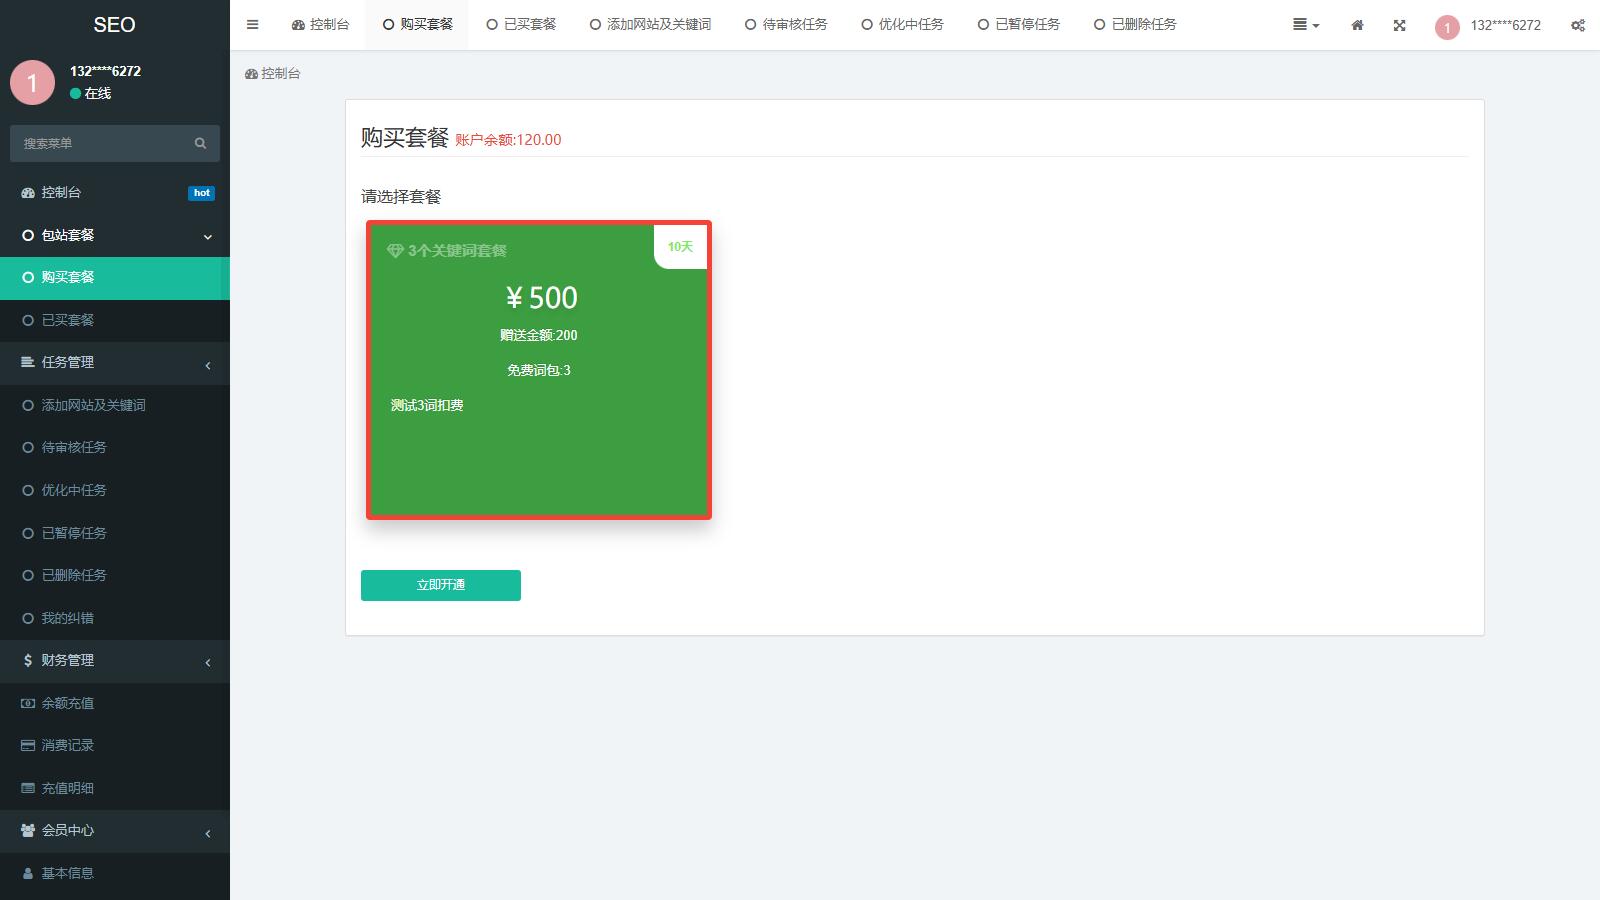Screen dimensions: 1600x900
Task: Click the avatar circle in the sidebar
Action: (32, 83)
